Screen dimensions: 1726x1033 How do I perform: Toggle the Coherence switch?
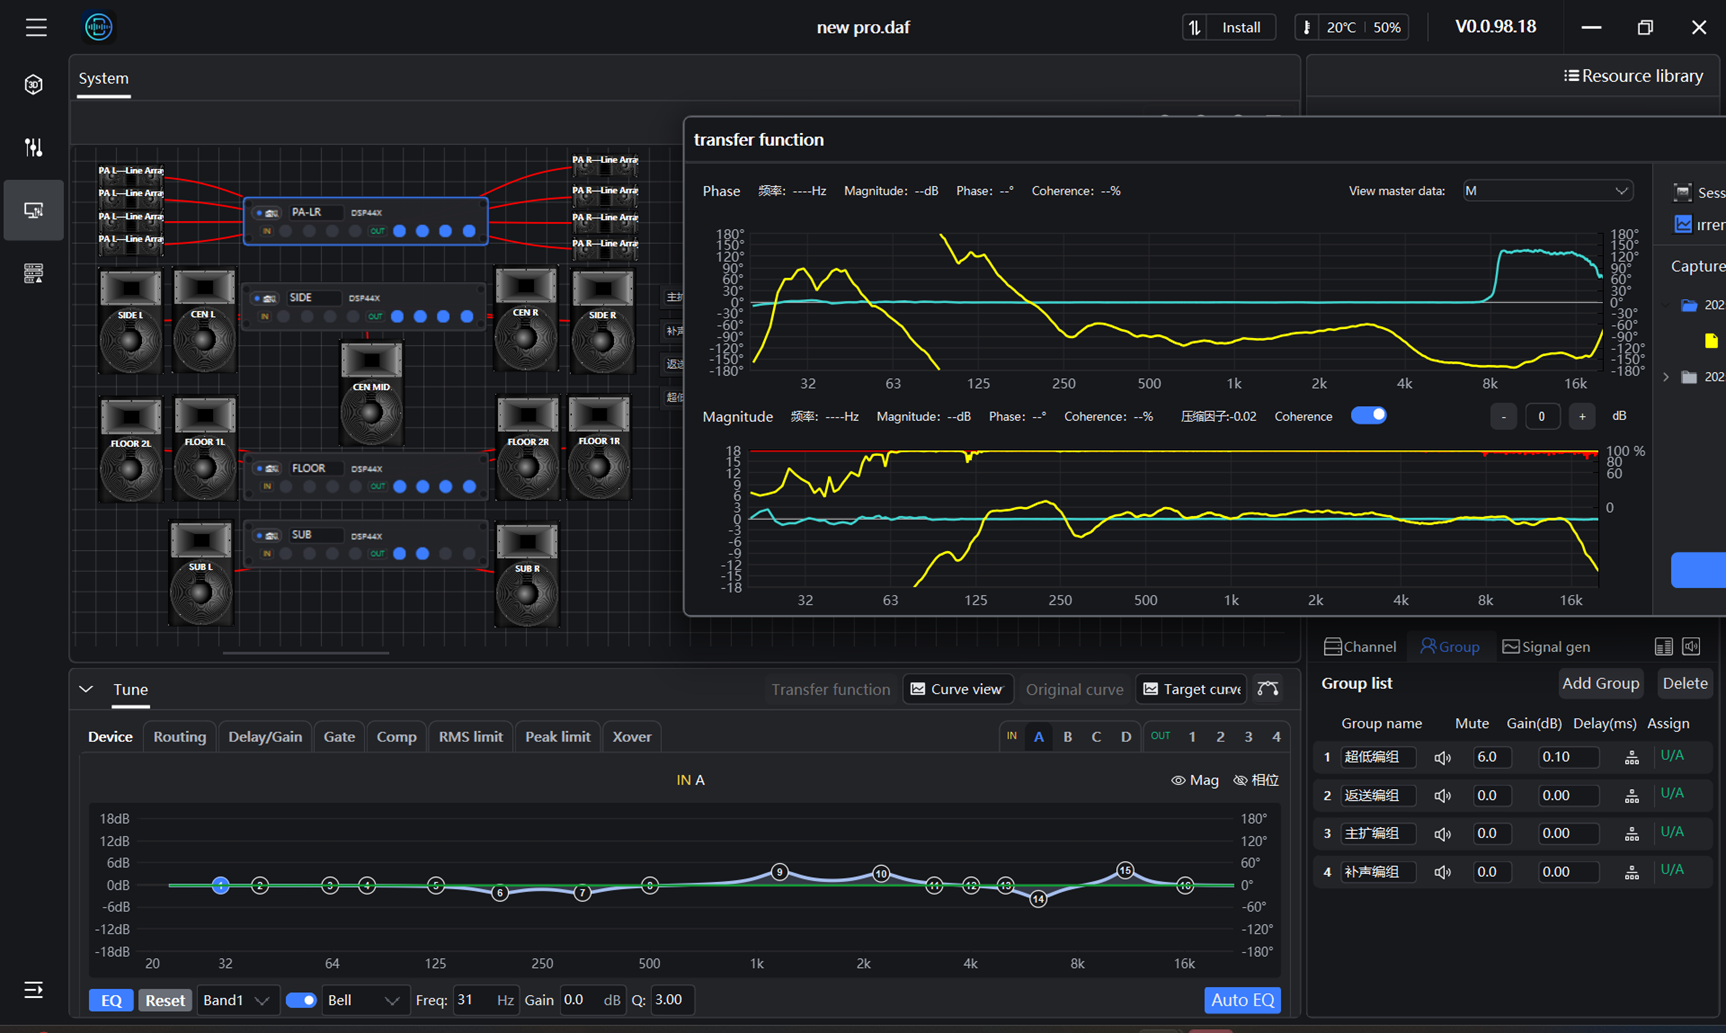(x=1368, y=416)
